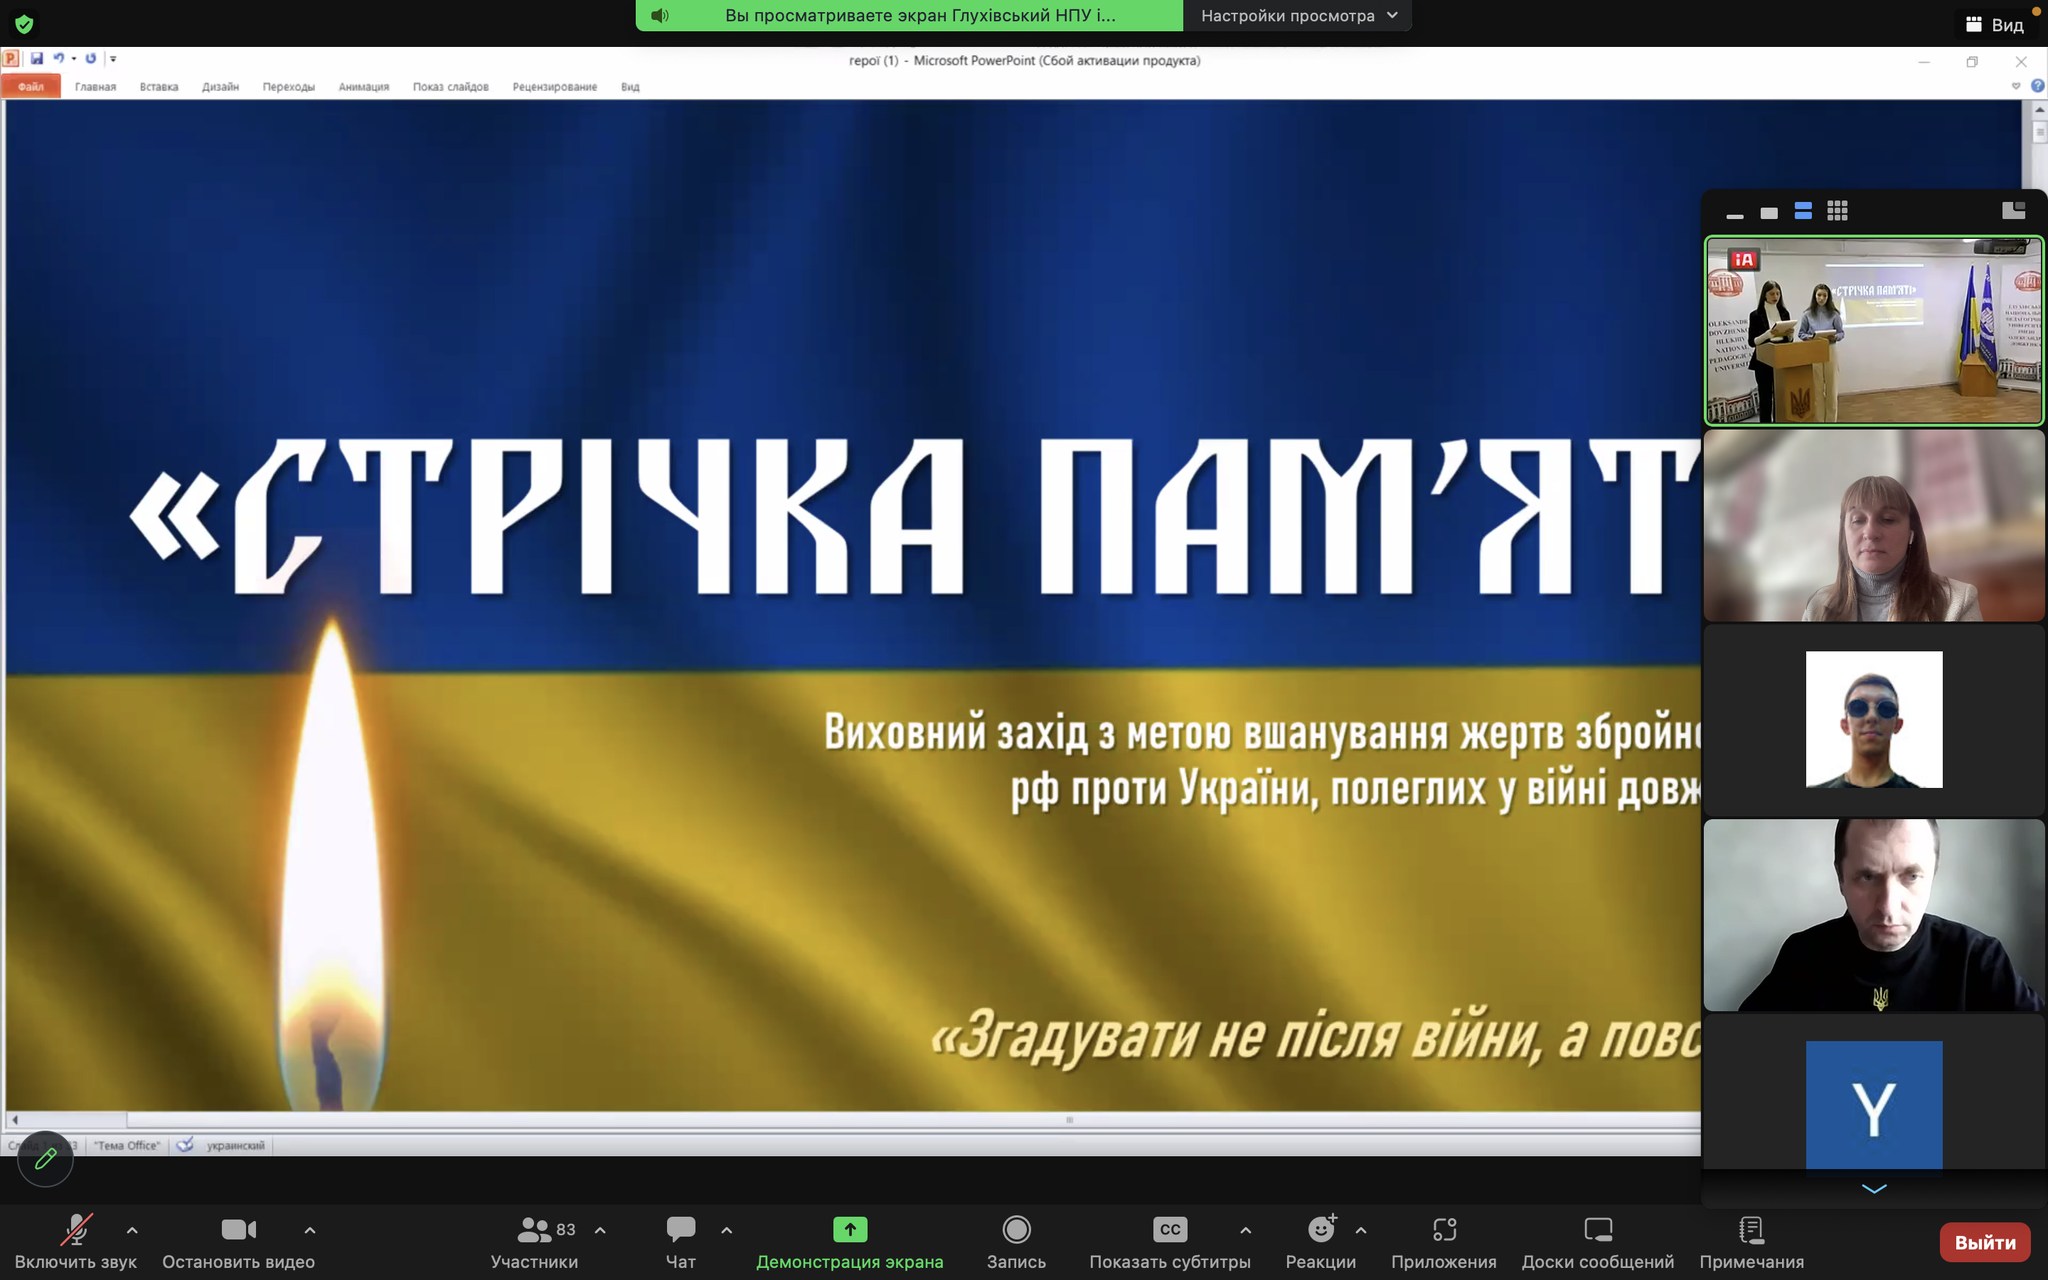
Task: Click the annotation pencil button
Action: coord(45,1159)
